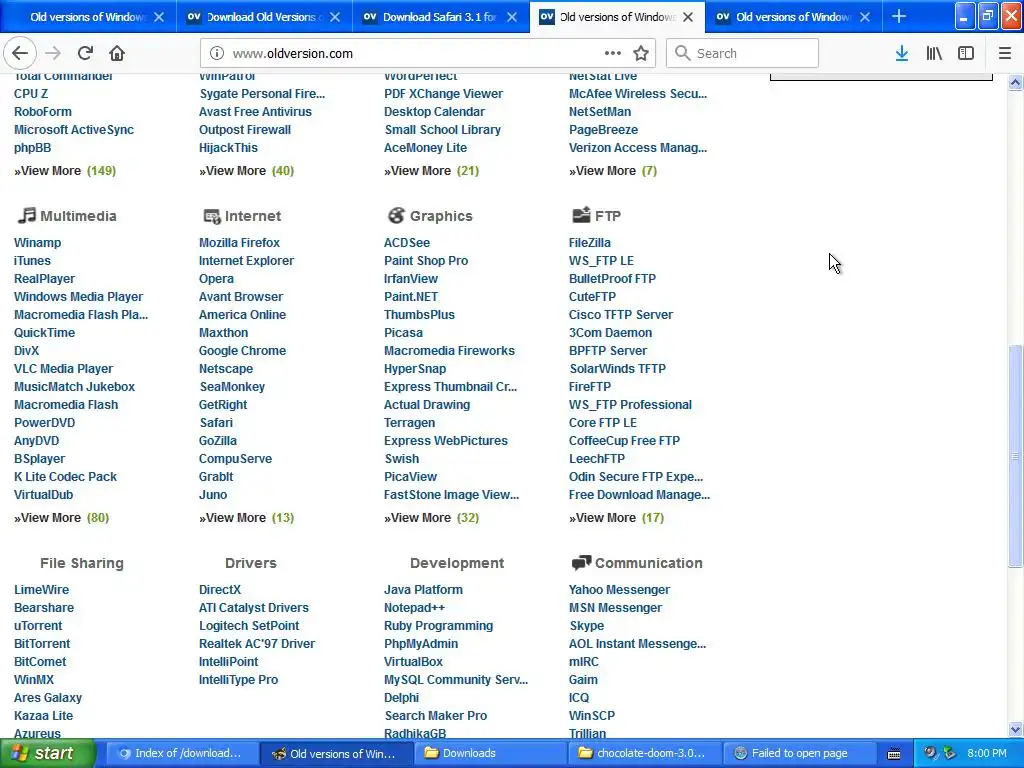The image size is (1024, 768).
Task: Open the HijackThis link
Action: 228,148
